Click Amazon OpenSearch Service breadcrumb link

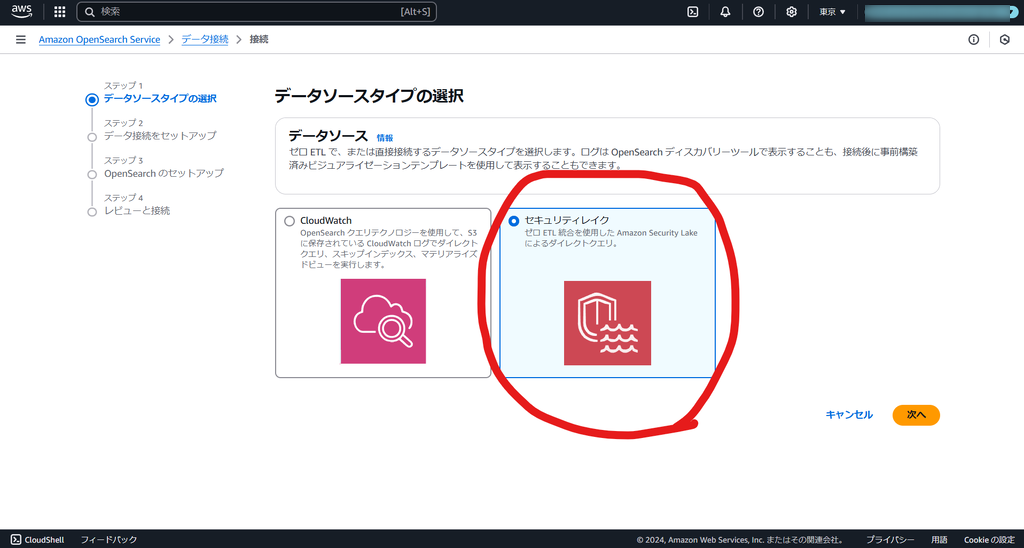(x=99, y=39)
